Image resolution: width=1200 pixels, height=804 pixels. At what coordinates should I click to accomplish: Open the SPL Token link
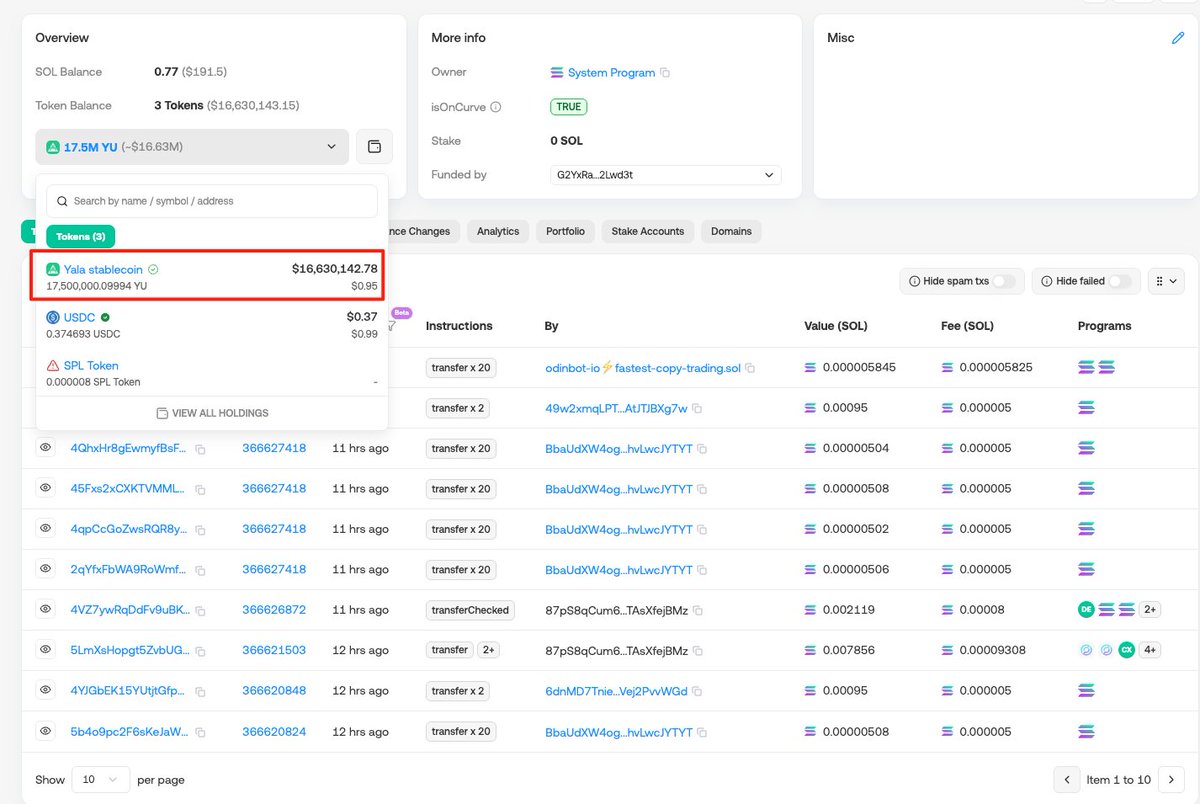pos(91,366)
